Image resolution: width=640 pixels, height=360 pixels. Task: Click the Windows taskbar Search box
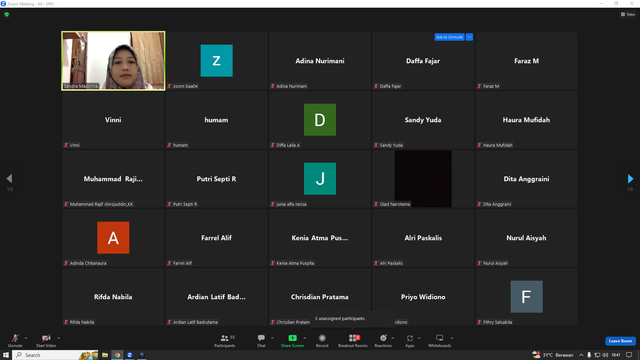(55, 355)
